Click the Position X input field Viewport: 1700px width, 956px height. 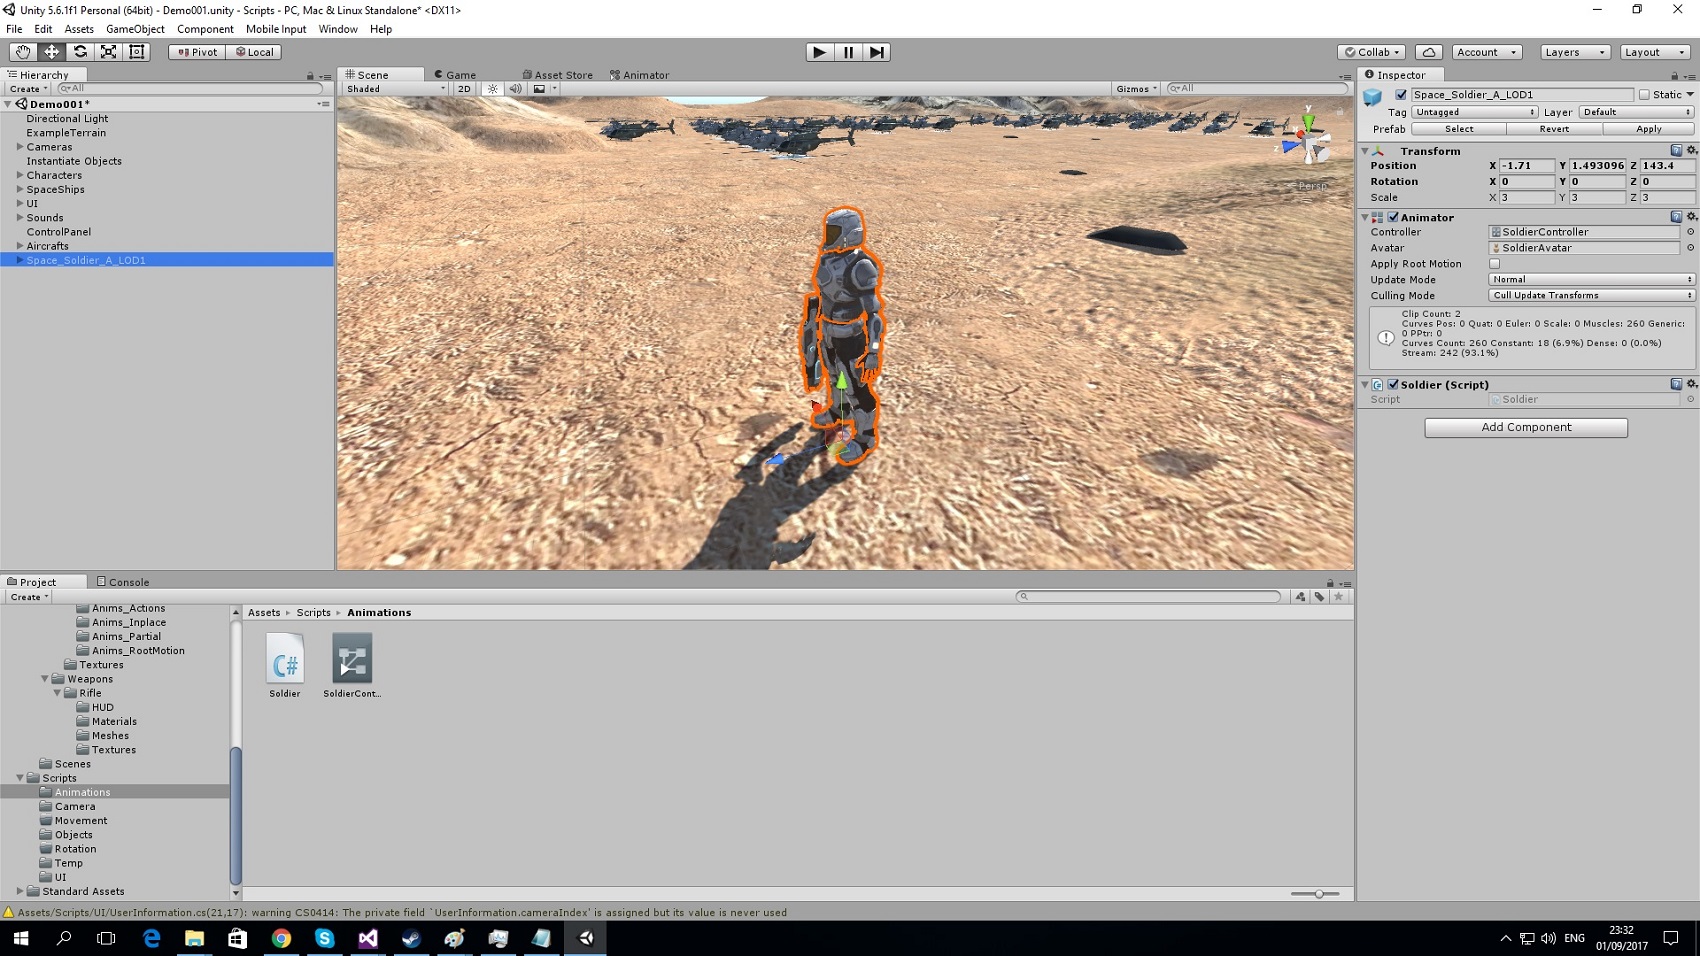tap(1527, 166)
